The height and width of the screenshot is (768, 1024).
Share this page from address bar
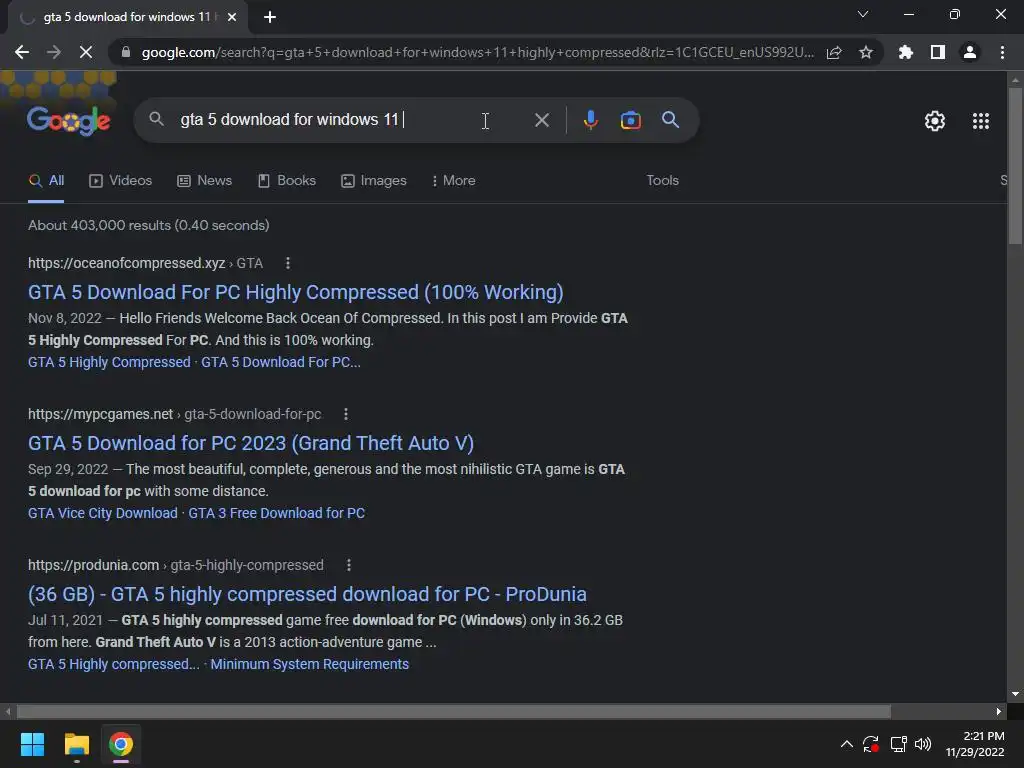[834, 52]
